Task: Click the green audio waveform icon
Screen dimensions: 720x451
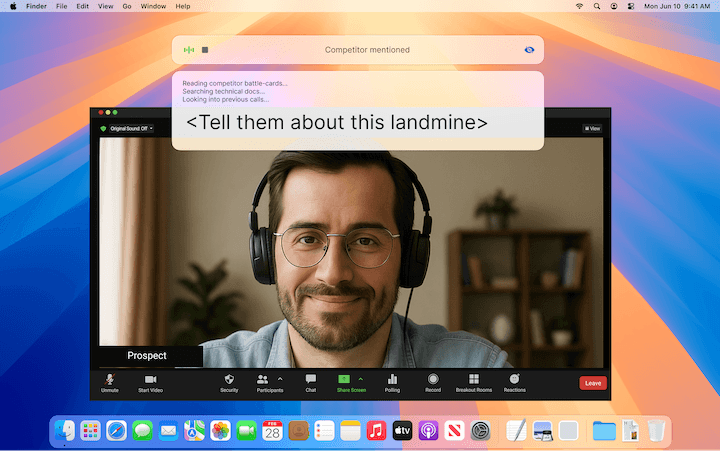Action: [x=189, y=50]
